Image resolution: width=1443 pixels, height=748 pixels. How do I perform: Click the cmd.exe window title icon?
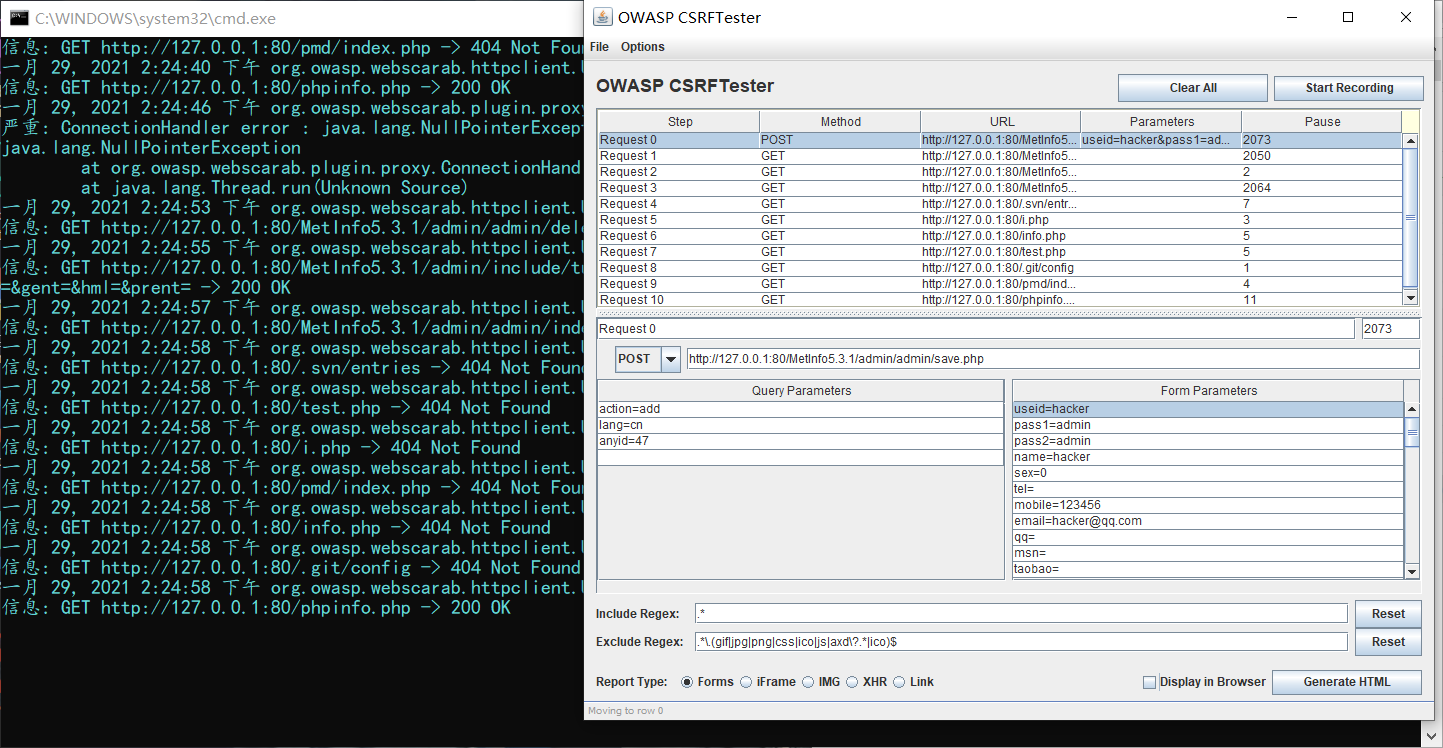coord(18,18)
